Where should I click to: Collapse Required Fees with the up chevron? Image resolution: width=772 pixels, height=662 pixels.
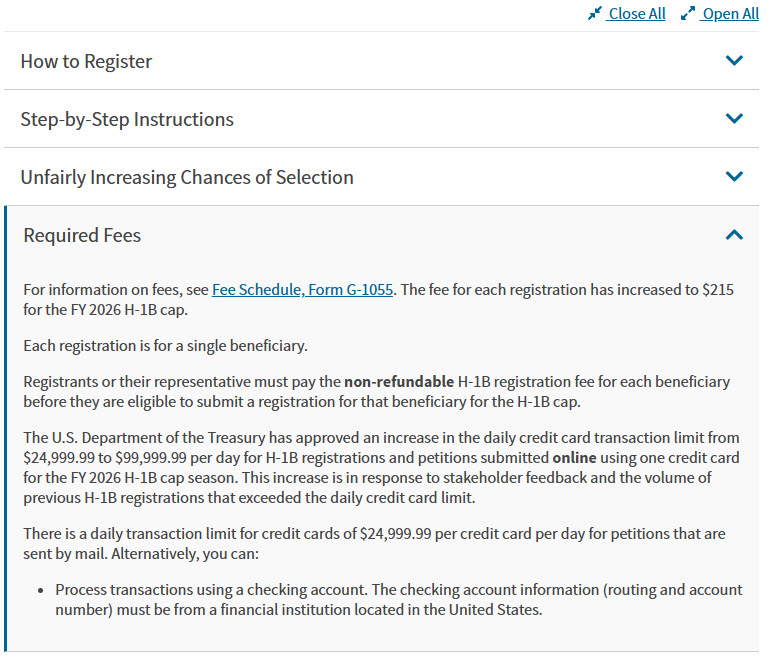pos(734,235)
